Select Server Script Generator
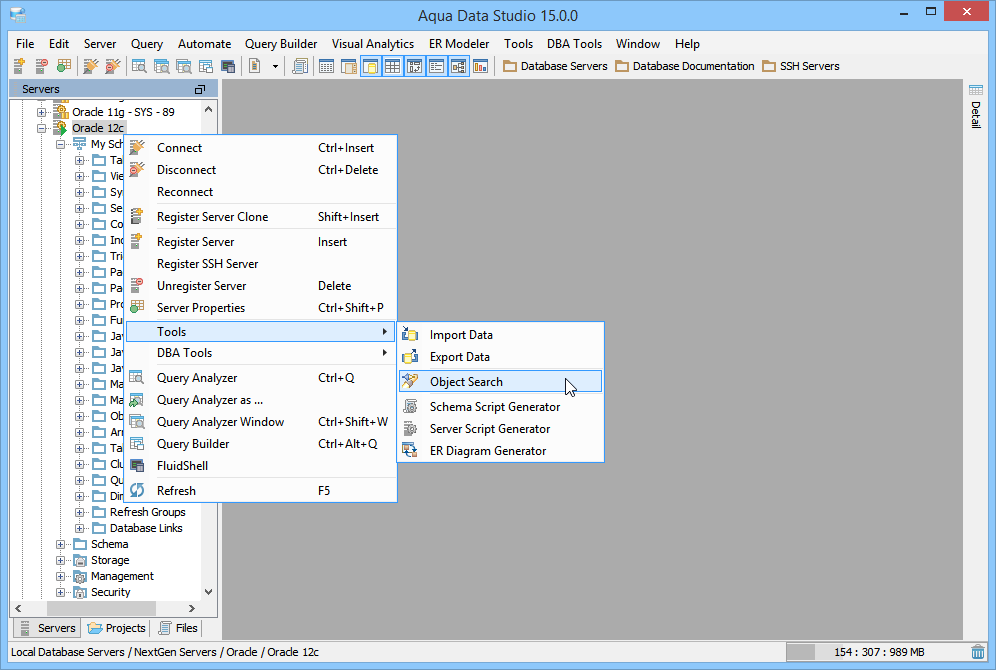Viewport: 996px width, 670px height. click(x=501, y=429)
